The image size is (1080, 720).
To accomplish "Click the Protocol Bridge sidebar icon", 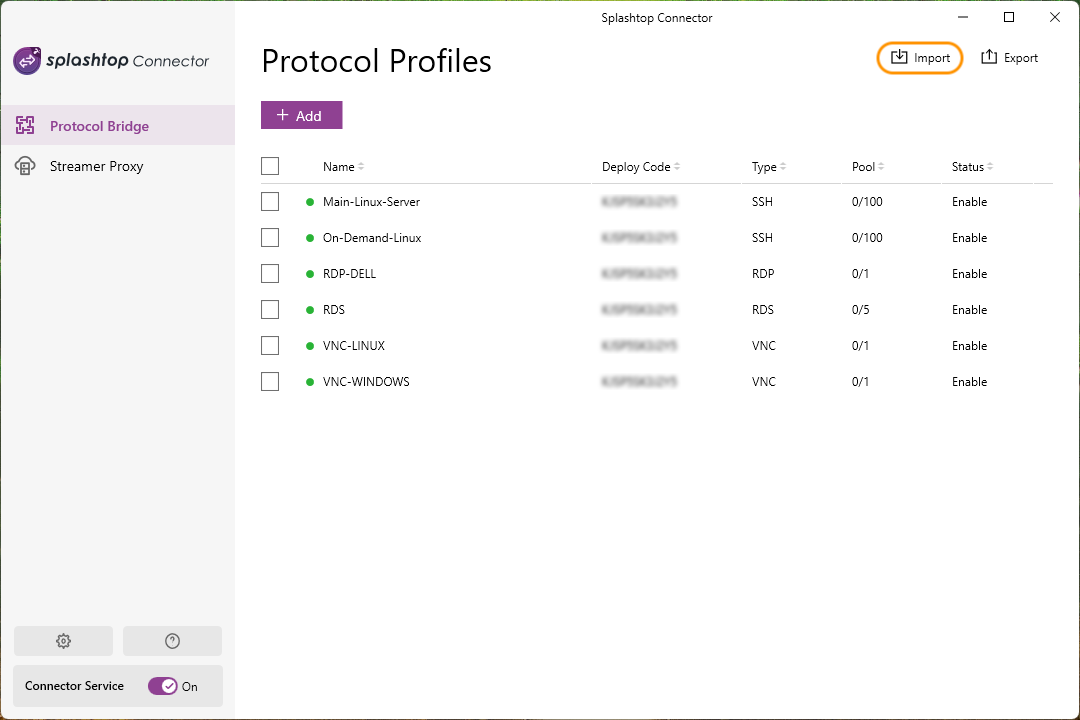I will (25, 125).
